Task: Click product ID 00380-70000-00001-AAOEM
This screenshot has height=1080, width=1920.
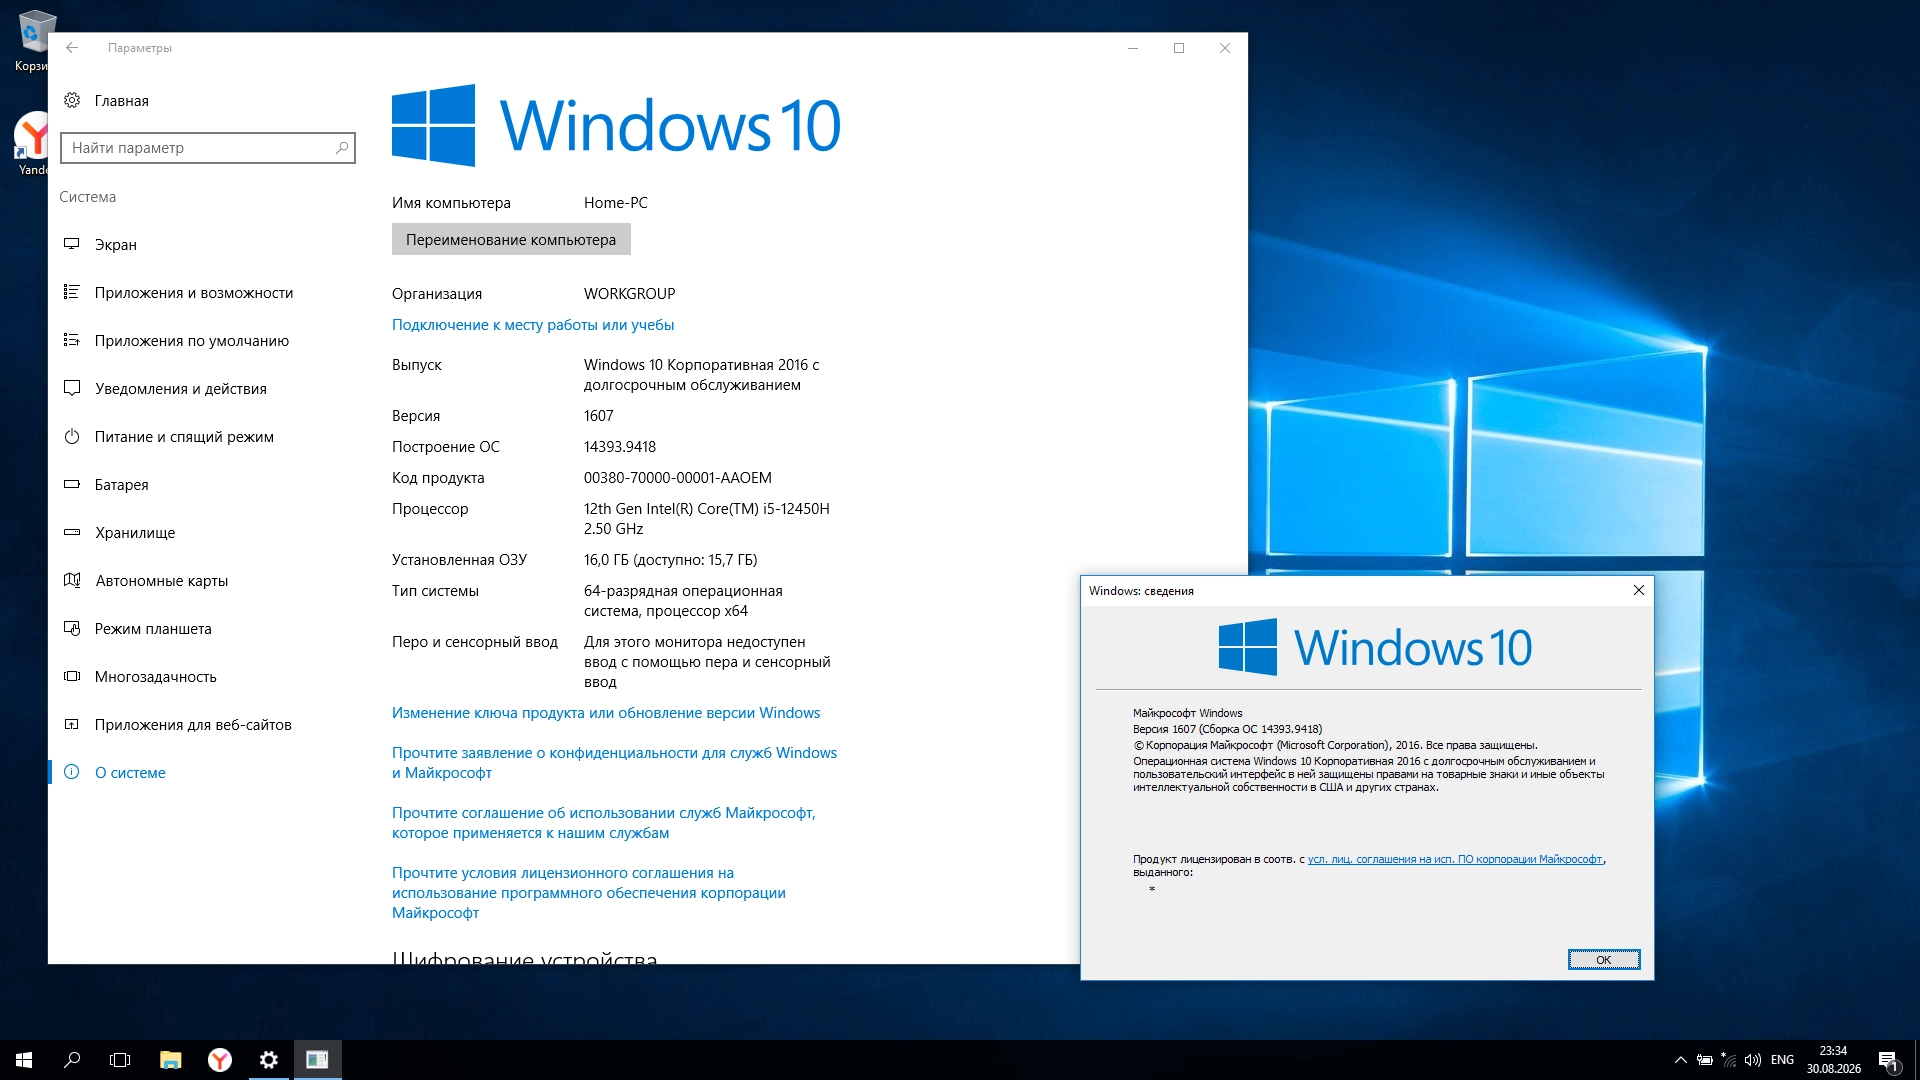Action: [678, 478]
